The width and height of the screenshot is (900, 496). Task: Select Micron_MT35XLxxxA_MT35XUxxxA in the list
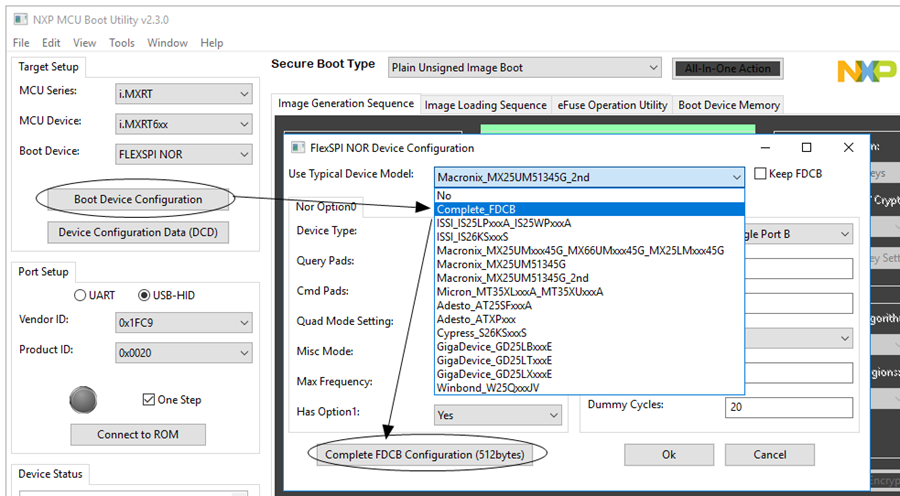click(589, 292)
